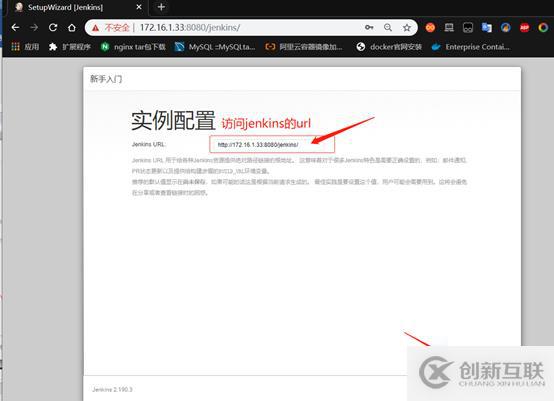Click the address bar URL 172.16.1.33:8080/jenkins/
This screenshot has width=554, height=401.
[x=190, y=28]
